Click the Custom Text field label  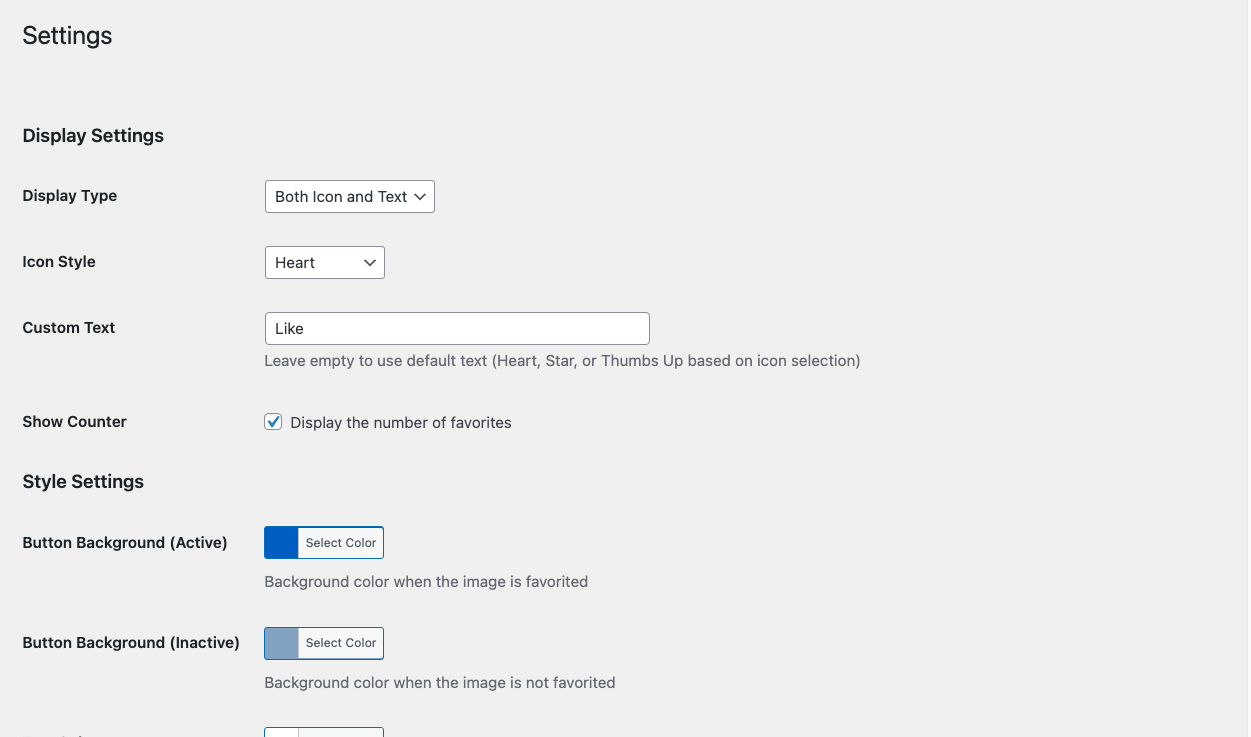(69, 328)
